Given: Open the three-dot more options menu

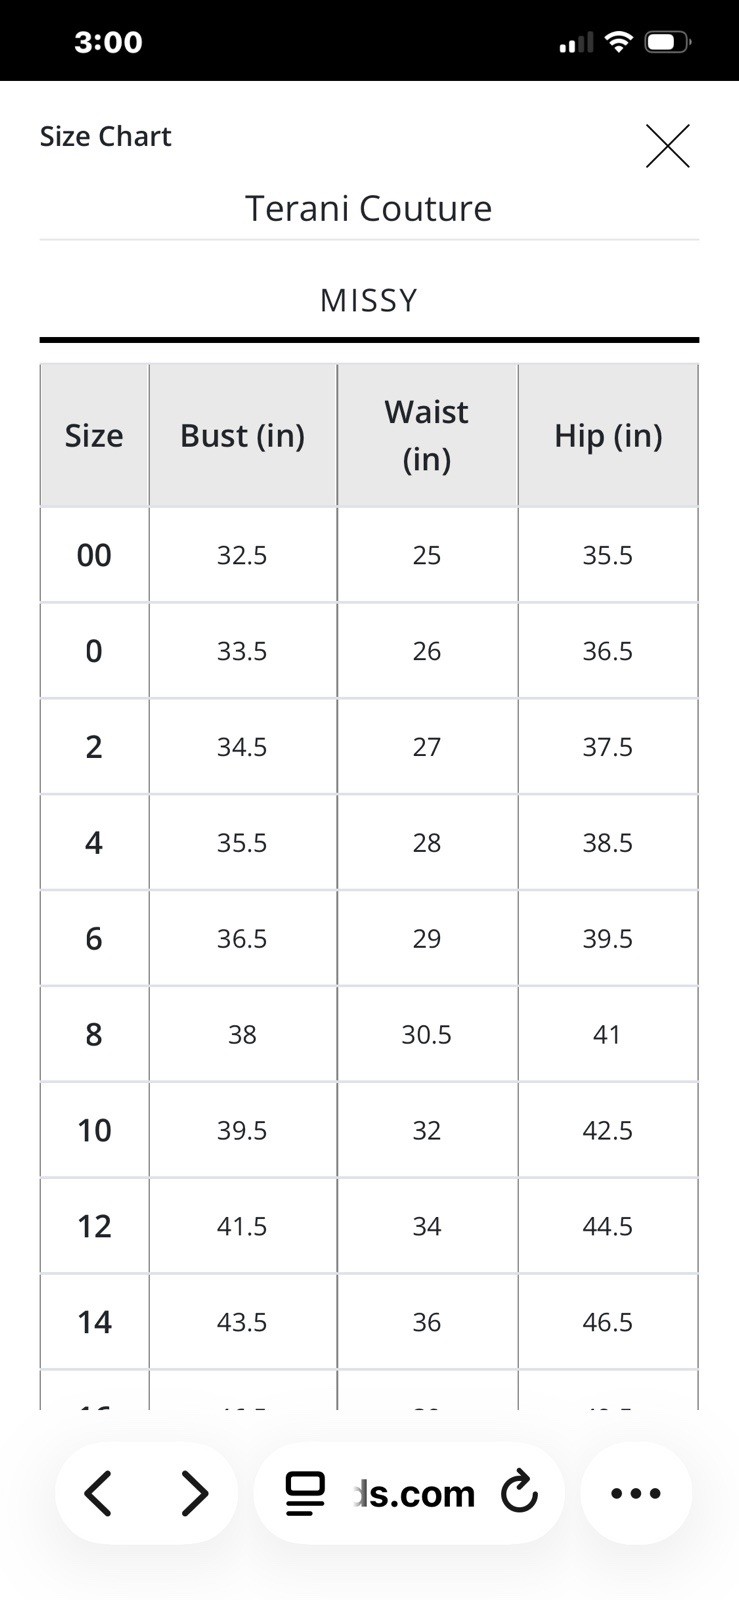Looking at the screenshot, I should pyautogui.click(x=636, y=1494).
